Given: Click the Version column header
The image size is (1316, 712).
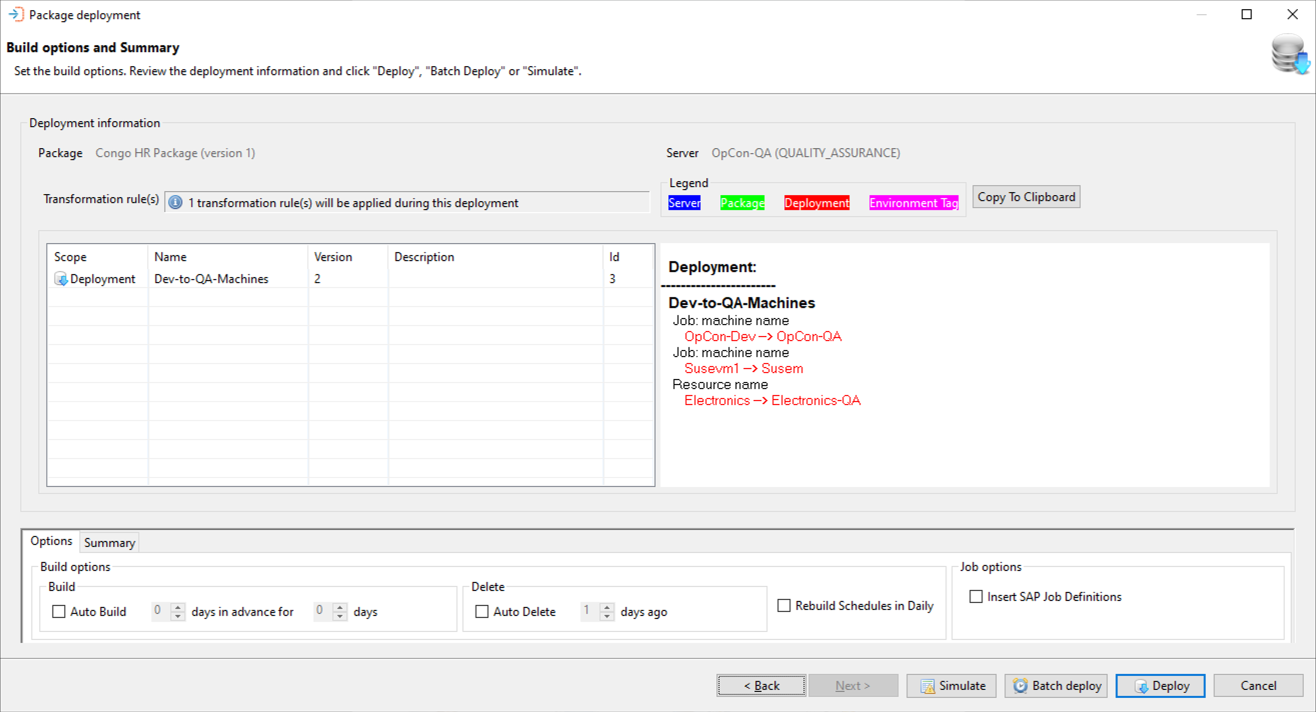Looking at the screenshot, I should (348, 257).
